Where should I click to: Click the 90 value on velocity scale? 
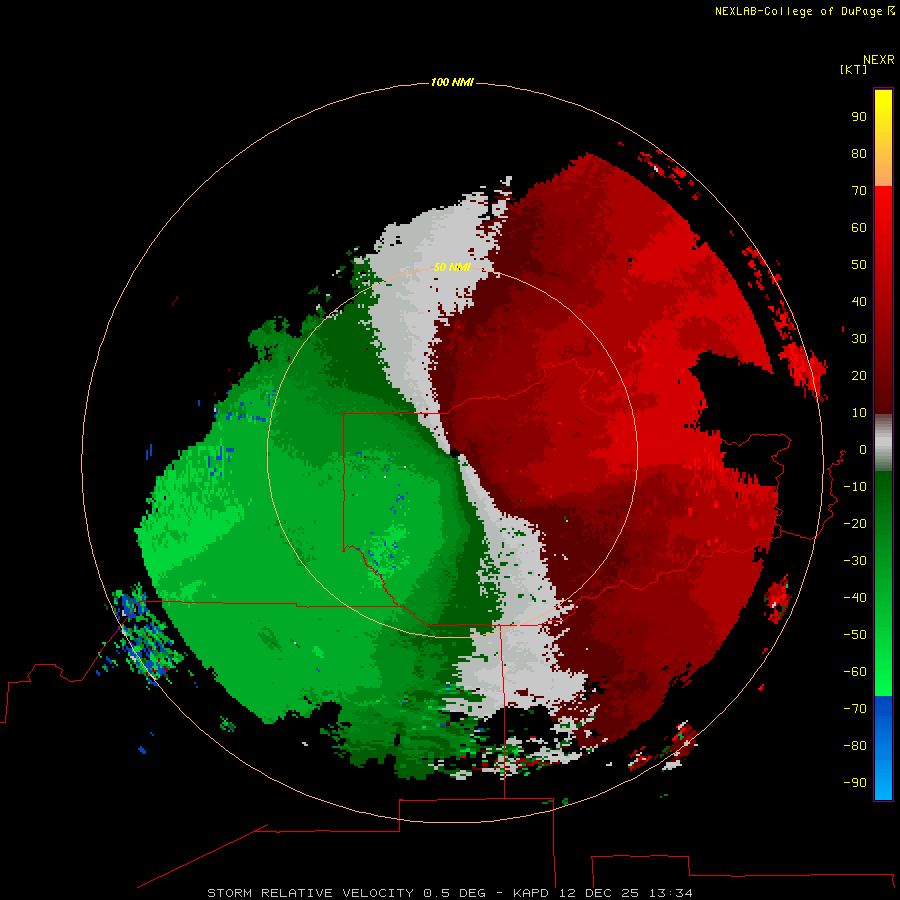(859, 117)
